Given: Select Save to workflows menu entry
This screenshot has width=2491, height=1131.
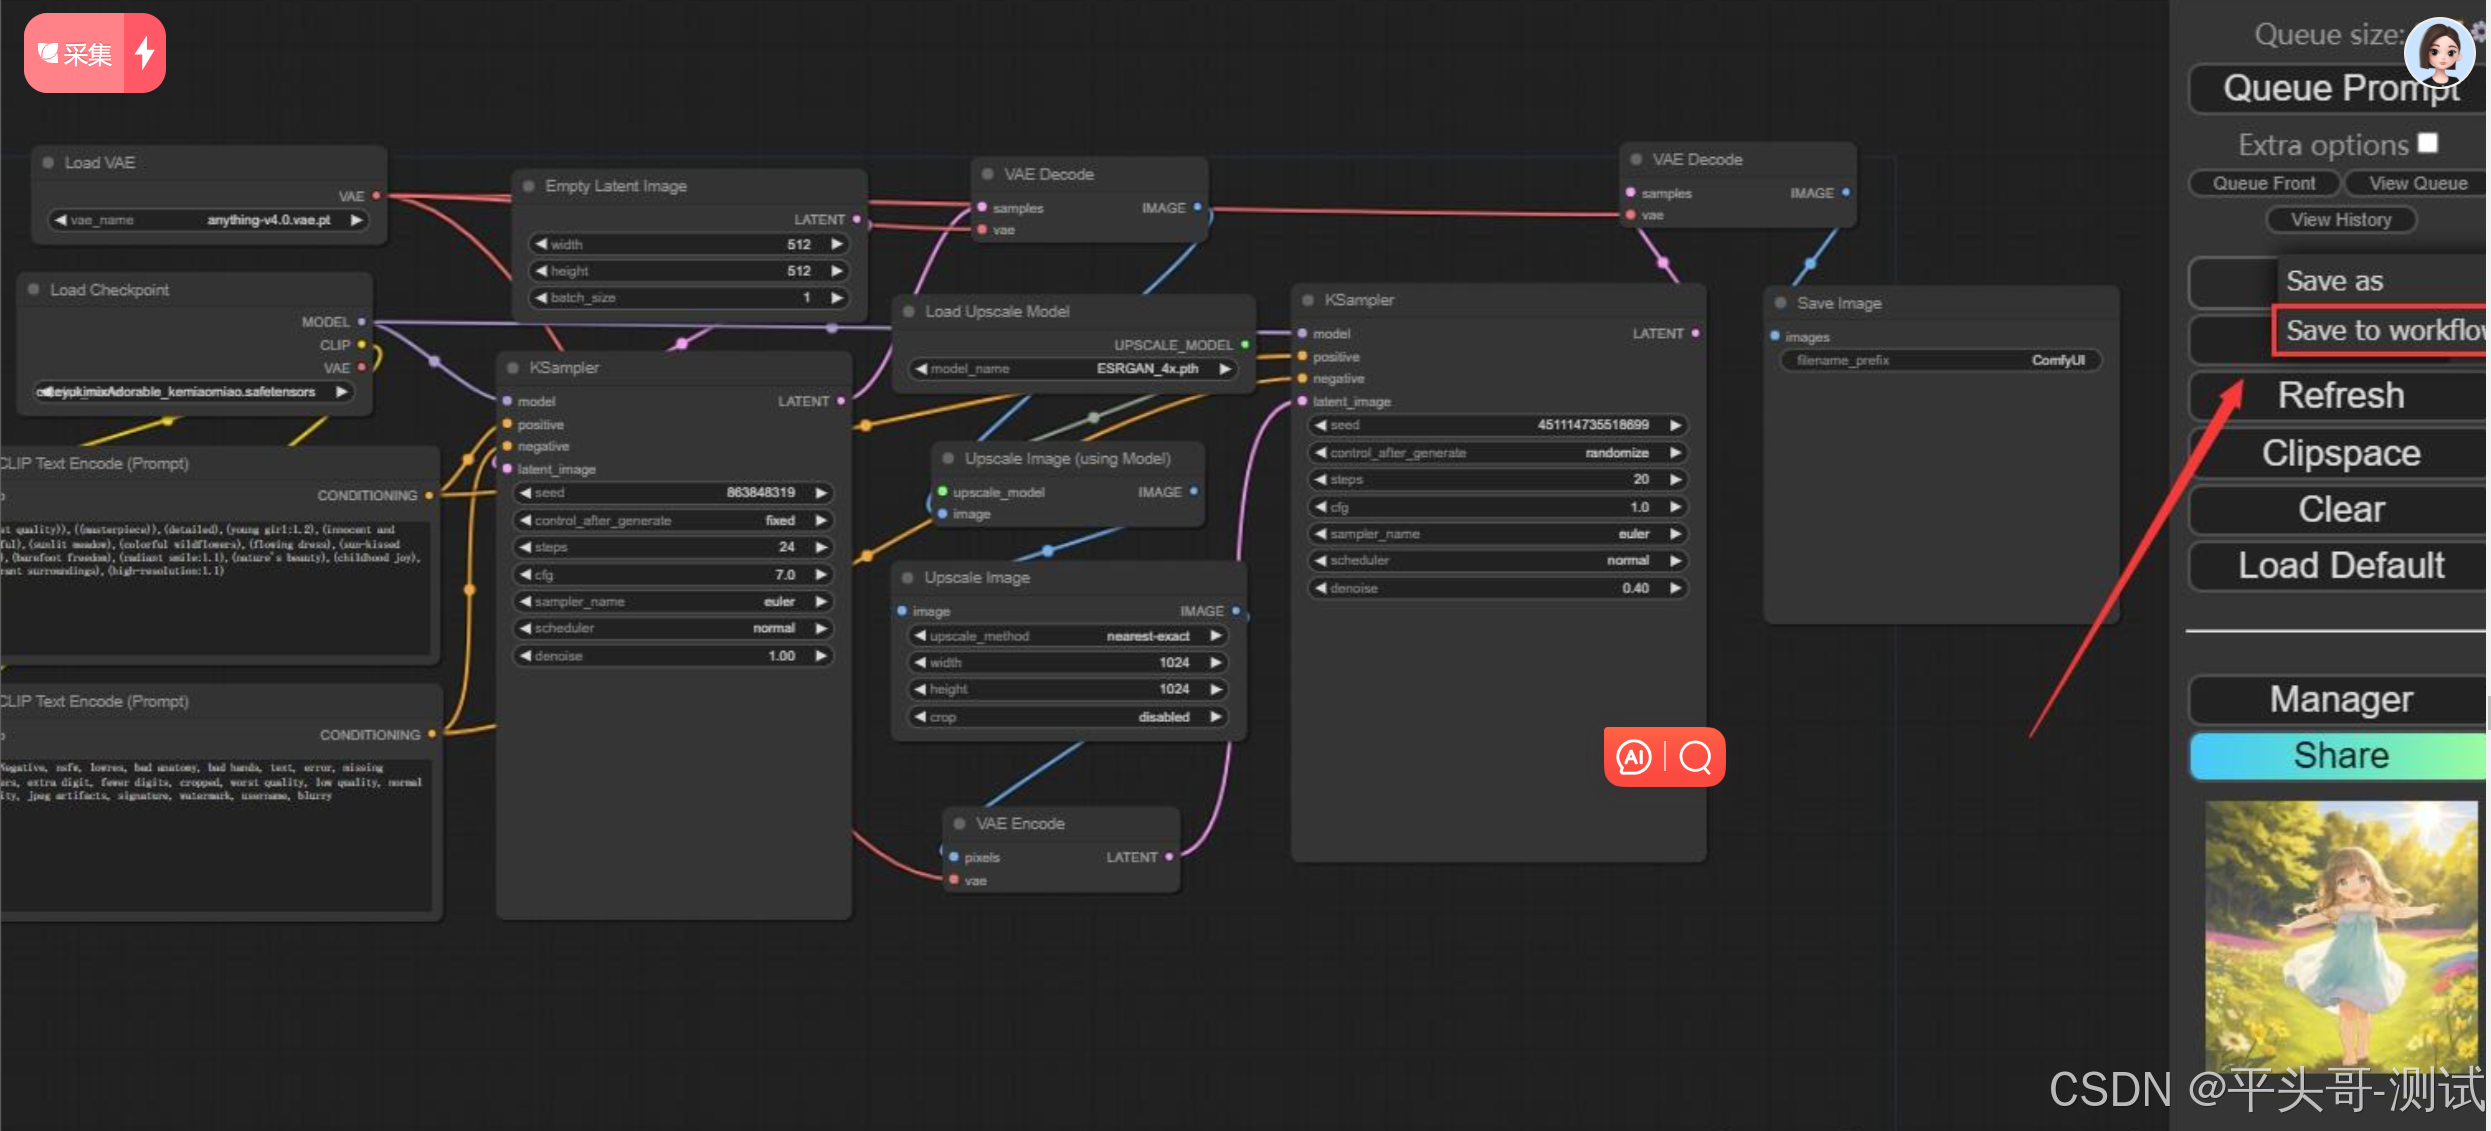Looking at the screenshot, I should pos(2382,331).
